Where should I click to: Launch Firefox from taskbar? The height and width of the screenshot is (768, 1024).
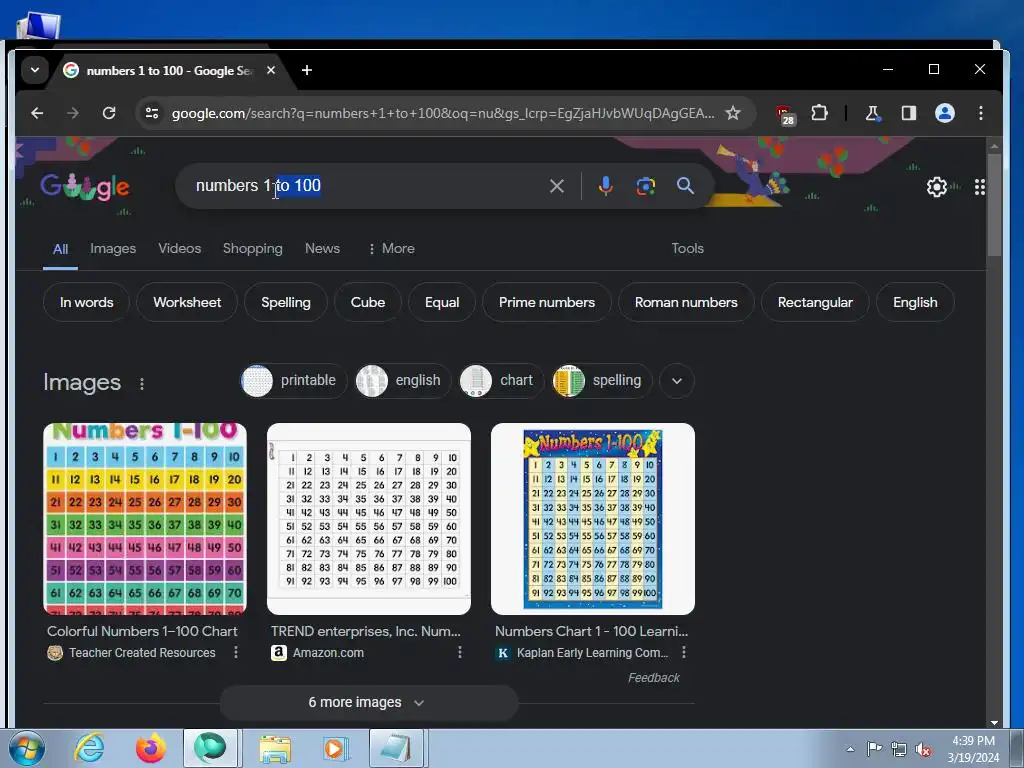(x=150, y=748)
